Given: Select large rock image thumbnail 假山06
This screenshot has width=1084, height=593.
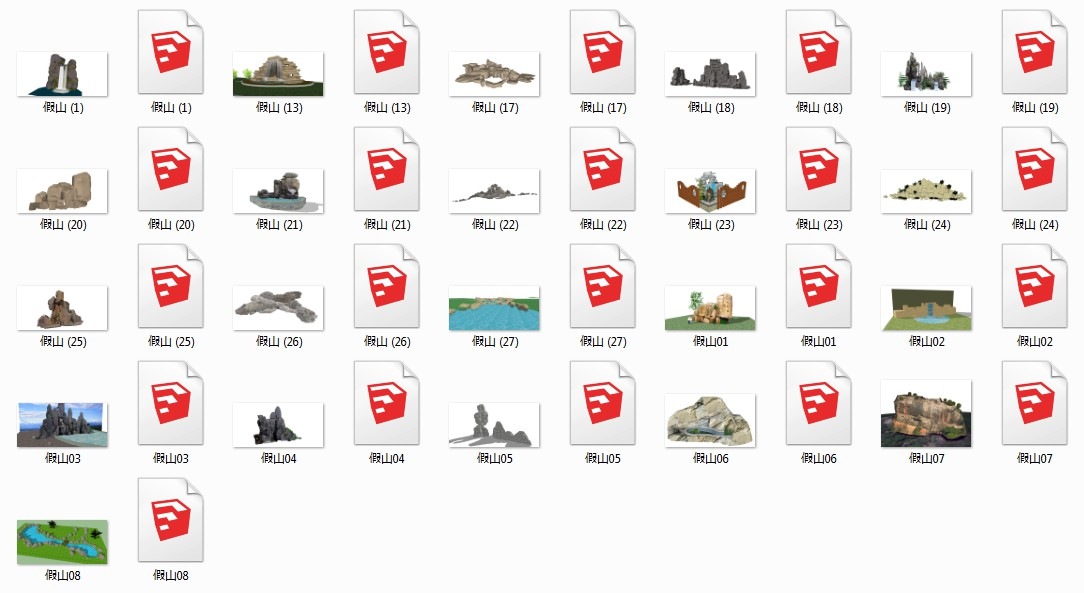Looking at the screenshot, I should 710,420.
